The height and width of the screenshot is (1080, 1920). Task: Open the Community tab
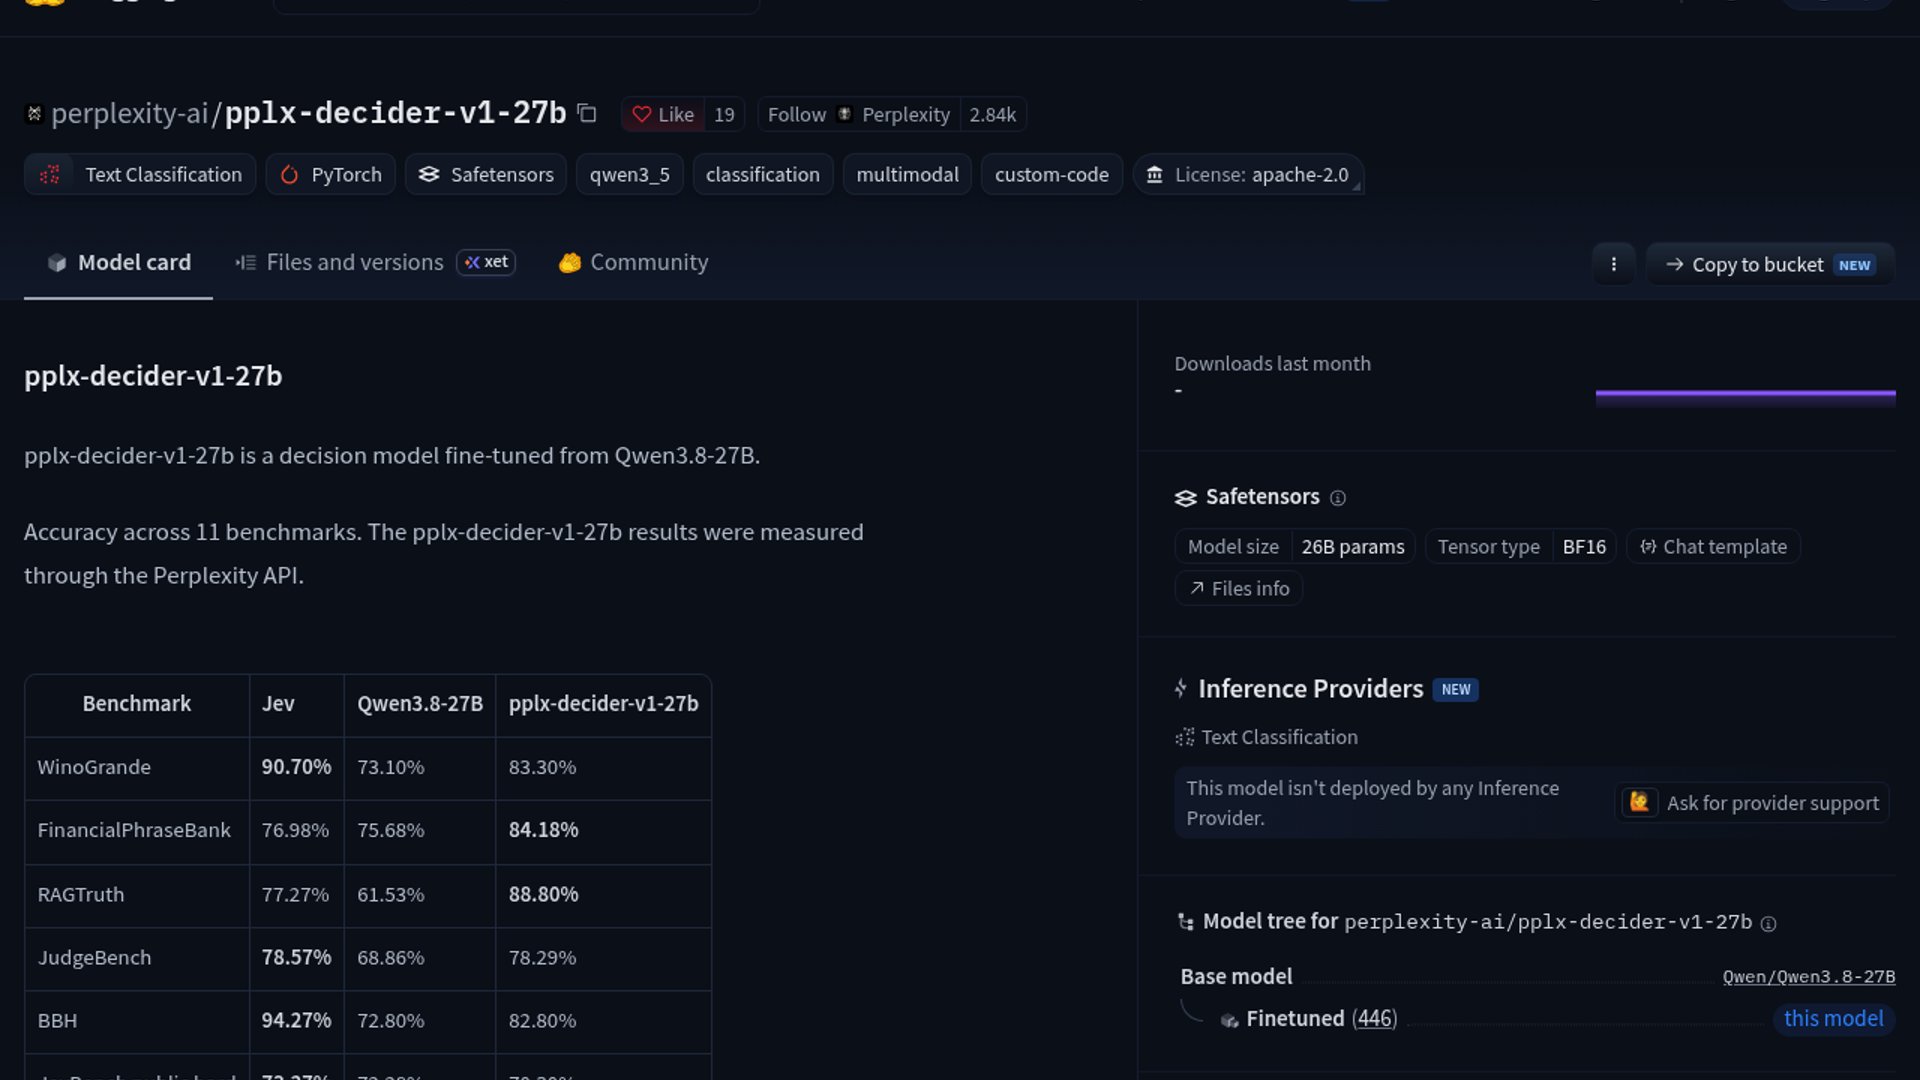tap(633, 262)
